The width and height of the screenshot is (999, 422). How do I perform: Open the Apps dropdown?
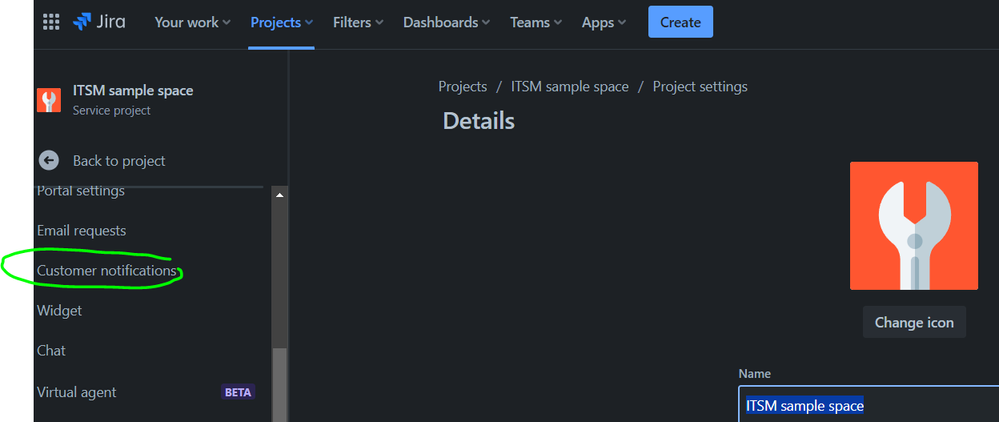click(x=603, y=22)
